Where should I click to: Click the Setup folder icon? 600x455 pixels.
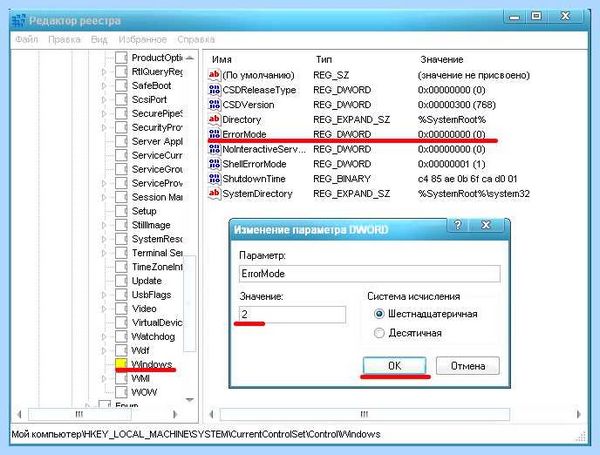pos(121,211)
